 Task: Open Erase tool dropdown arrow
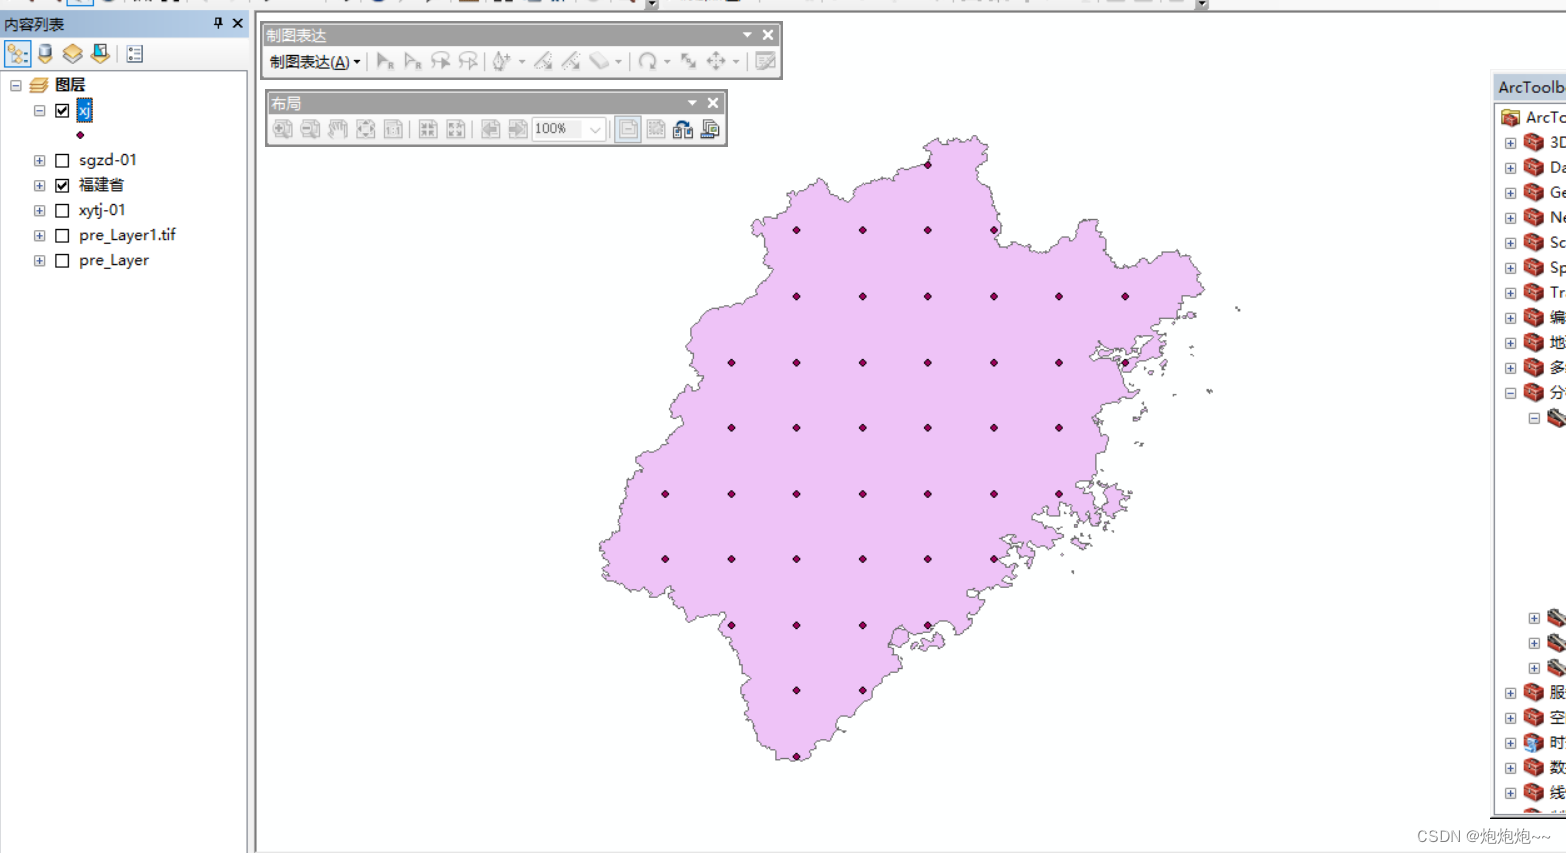click(618, 62)
